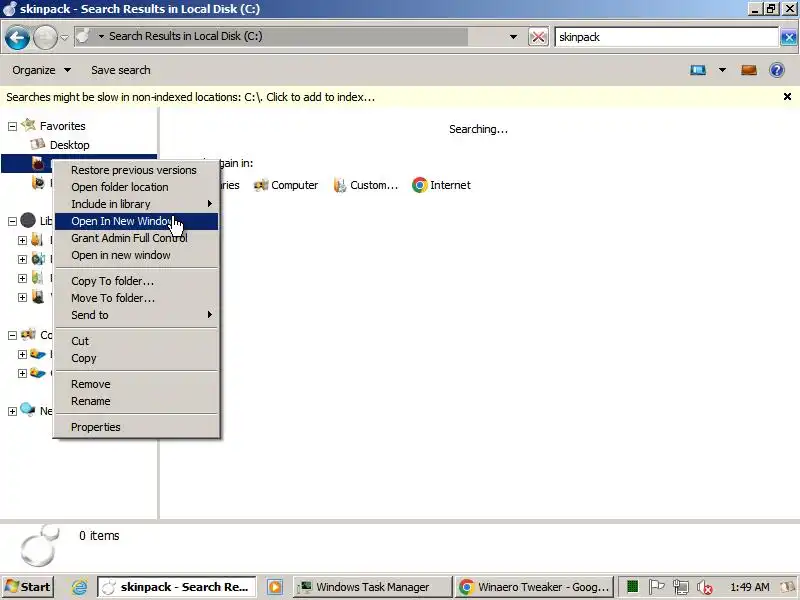This screenshot has height=600, width=800.
Task: Search again in Computer
Action: [x=294, y=185]
